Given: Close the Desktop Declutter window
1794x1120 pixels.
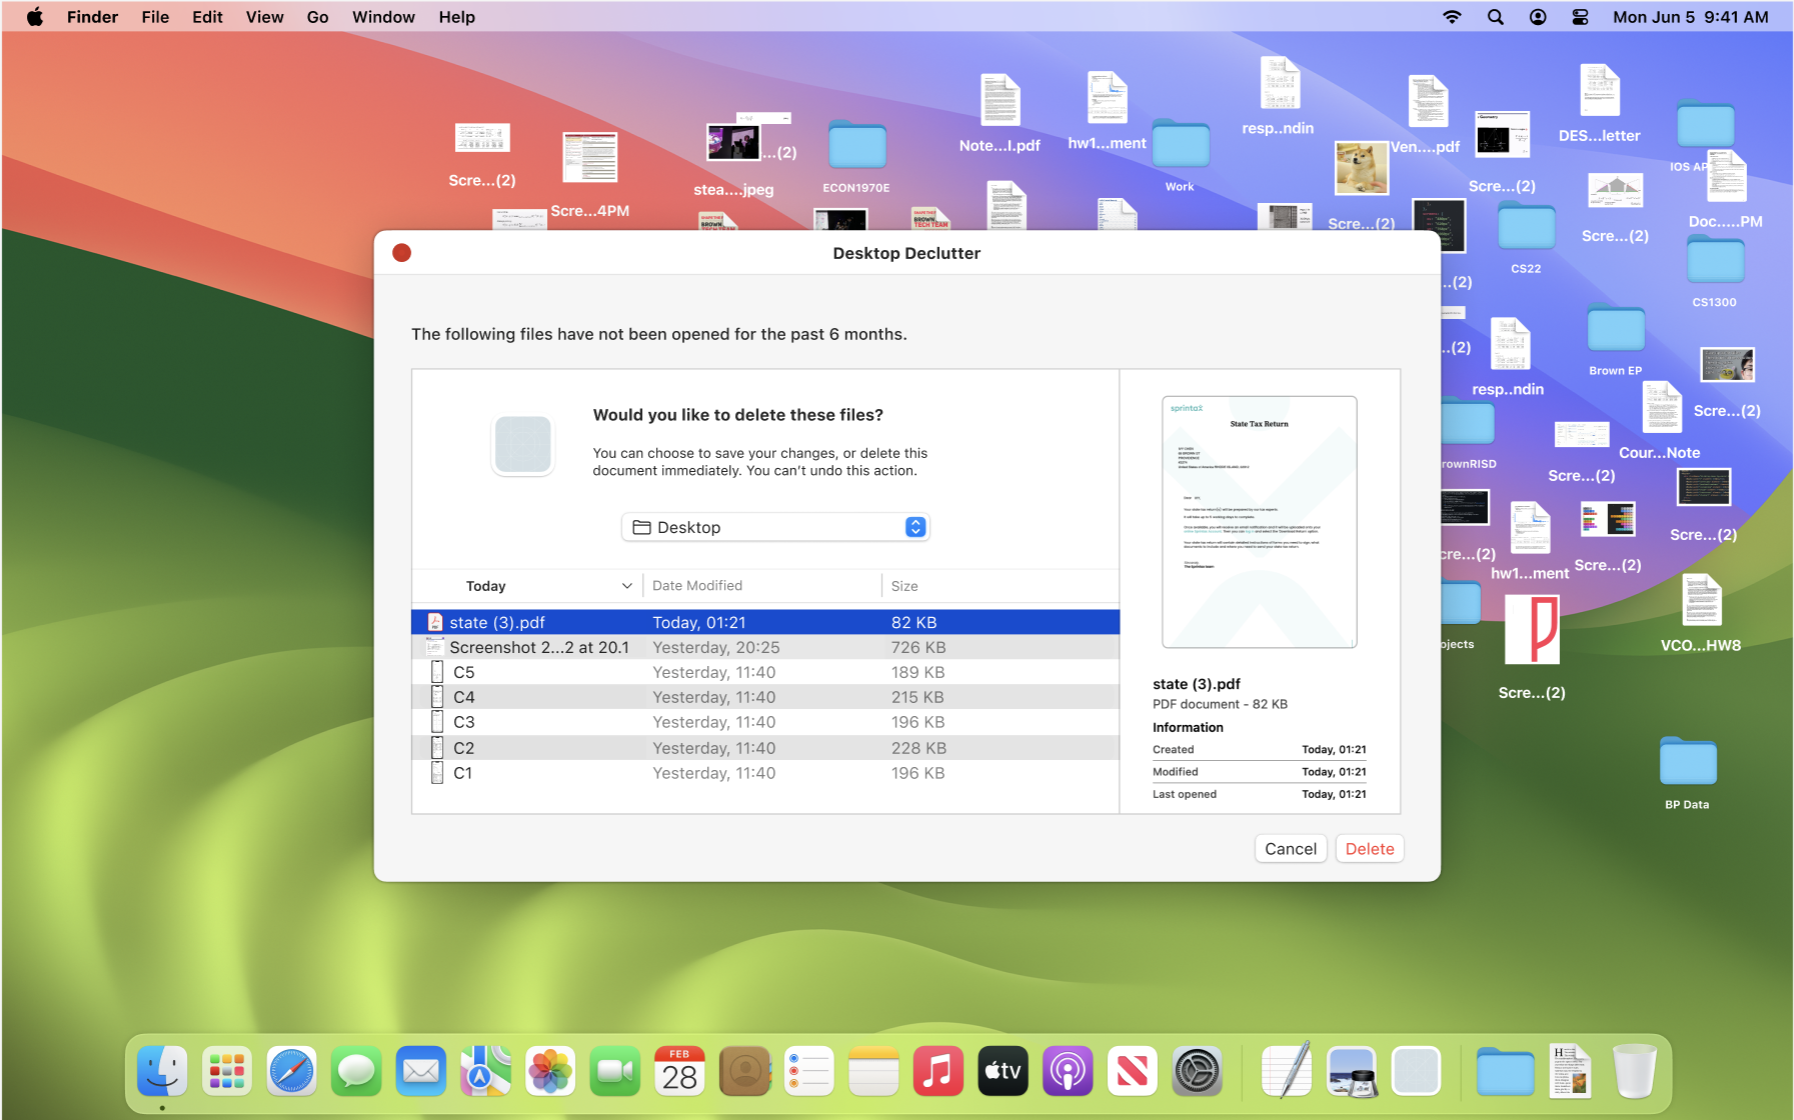Looking at the screenshot, I should tap(402, 253).
